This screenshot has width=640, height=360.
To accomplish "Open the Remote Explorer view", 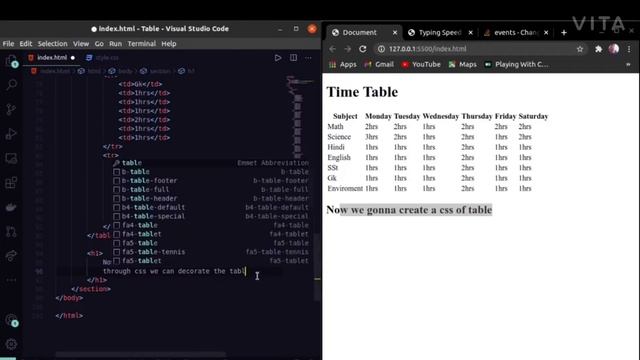I will 11,158.
